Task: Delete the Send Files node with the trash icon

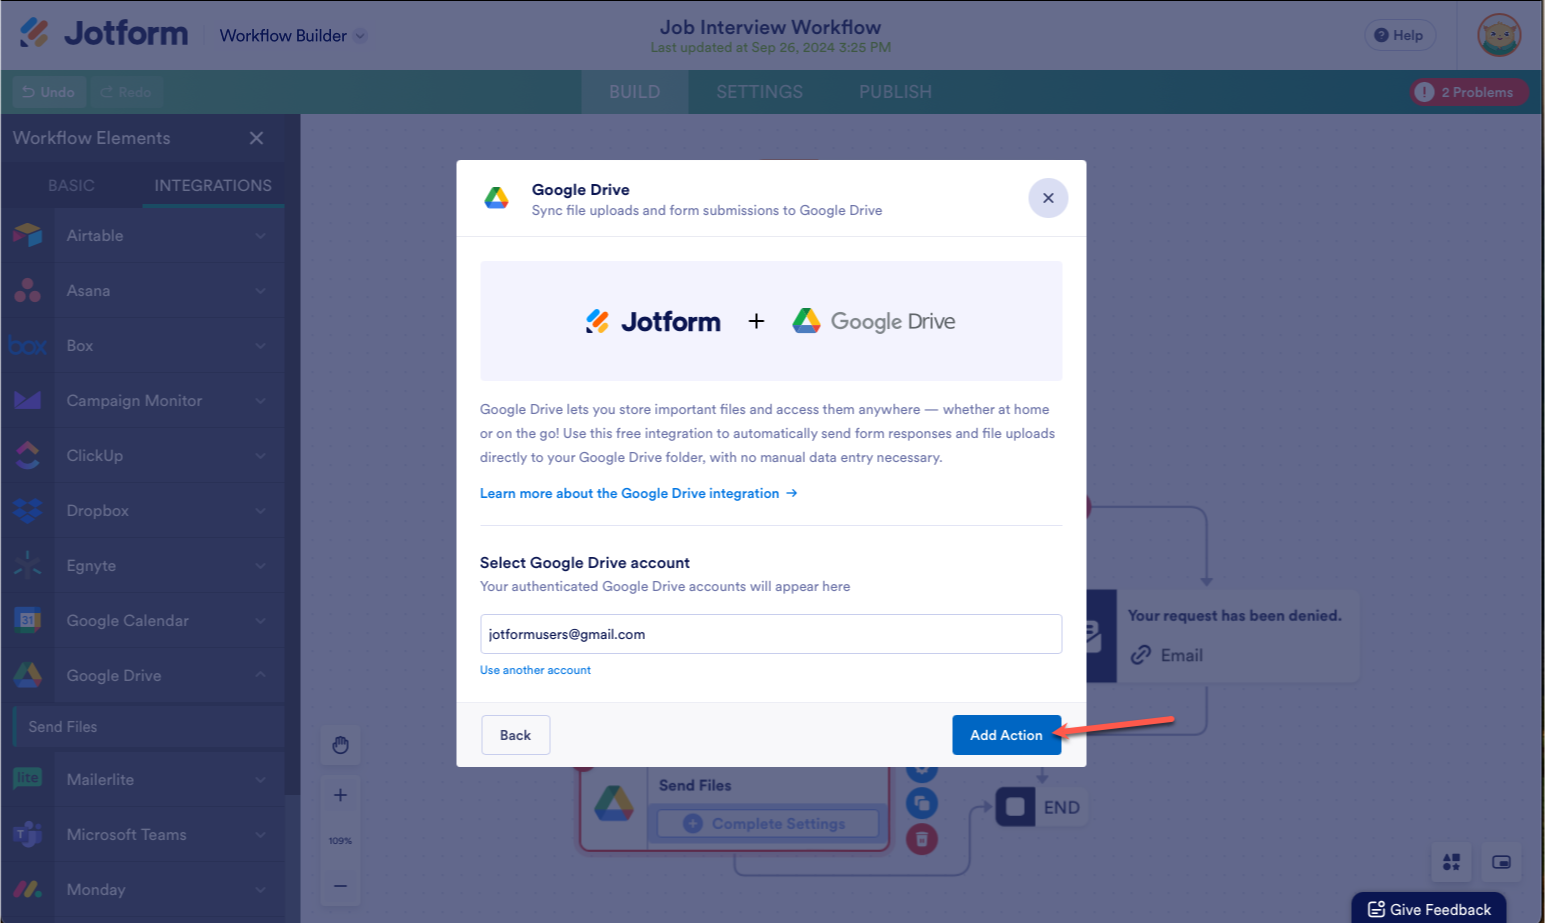Action: pyautogui.click(x=922, y=839)
